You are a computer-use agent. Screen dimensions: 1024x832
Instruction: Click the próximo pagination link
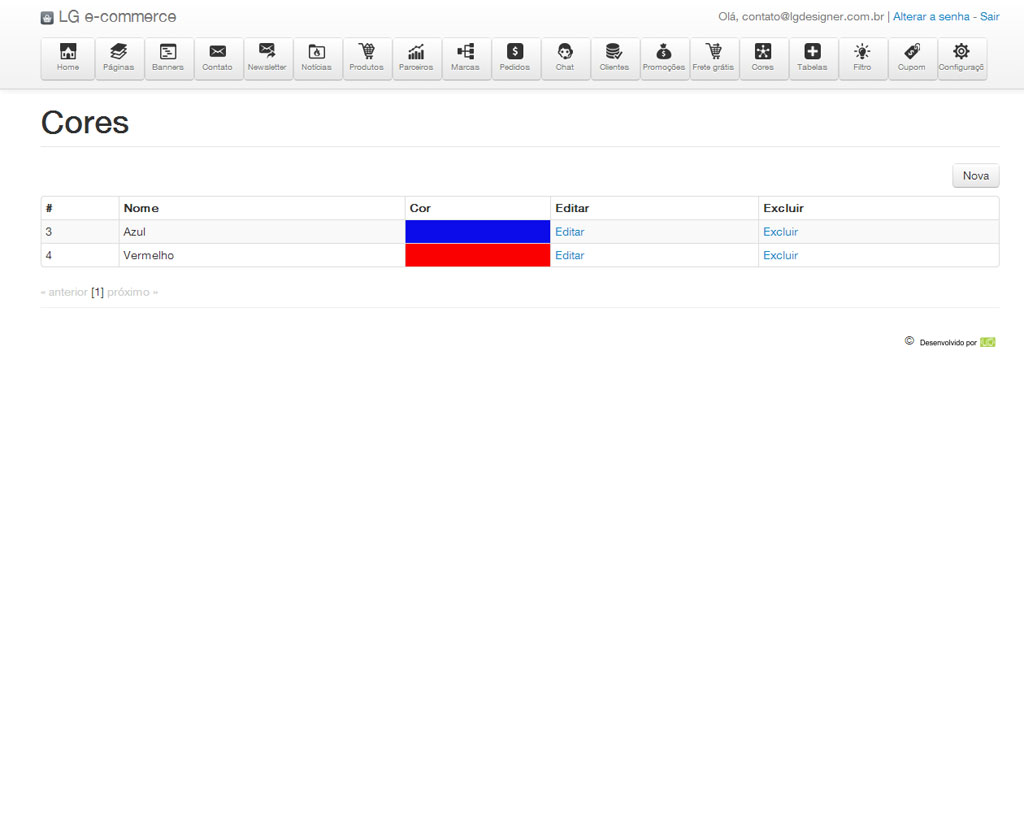pyautogui.click(x=132, y=293)
